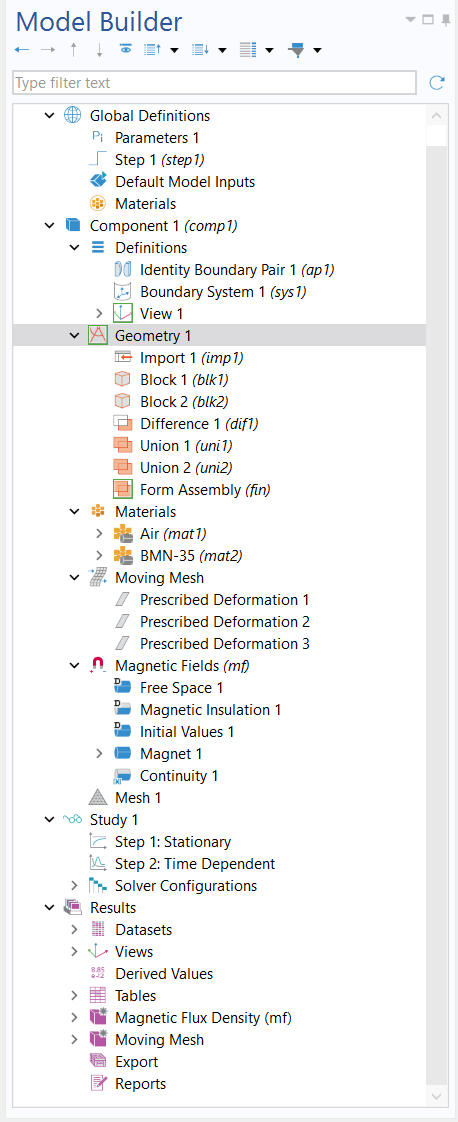The image size is (458, 1122).
Task: Open the Model Builder filter dropdown arrow
Action: (317, 50)
